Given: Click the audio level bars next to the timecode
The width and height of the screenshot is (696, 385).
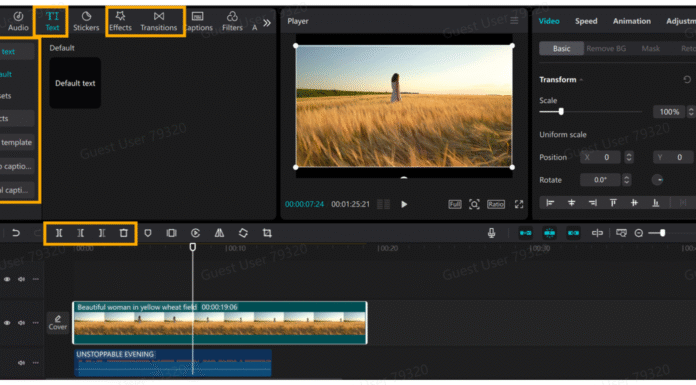Looking at the screenshot, I should click(383, 204).
